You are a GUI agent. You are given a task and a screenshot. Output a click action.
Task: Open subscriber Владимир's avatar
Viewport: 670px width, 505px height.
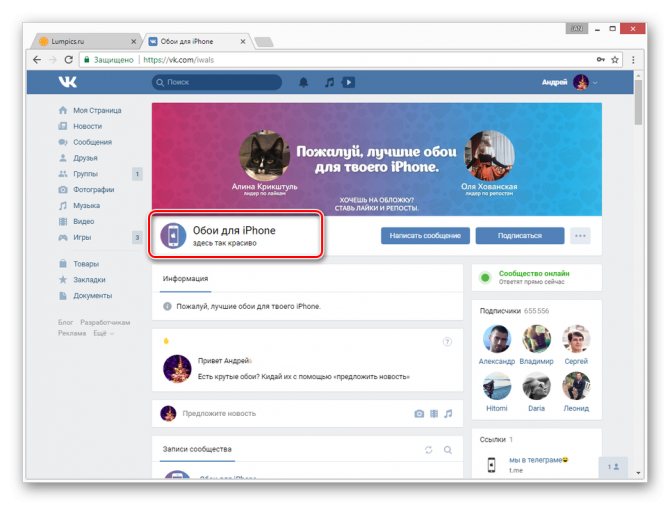[x=537, y=339]
